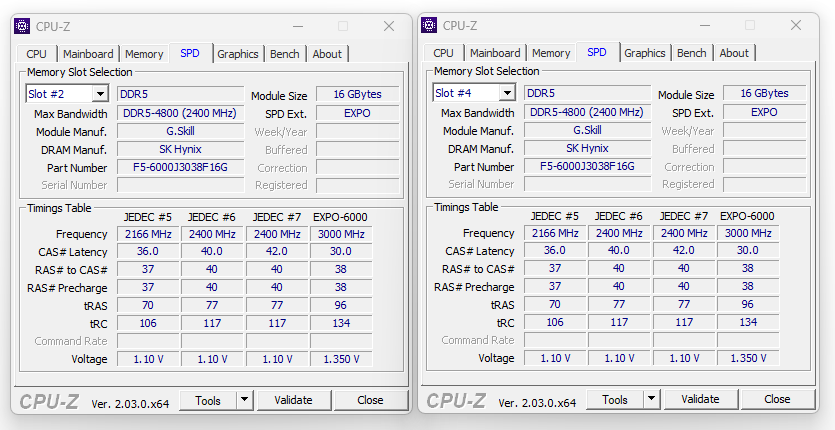Click 3000 MHz frequency value in left window
Screen dimensions: 835x430
[341, 234]
